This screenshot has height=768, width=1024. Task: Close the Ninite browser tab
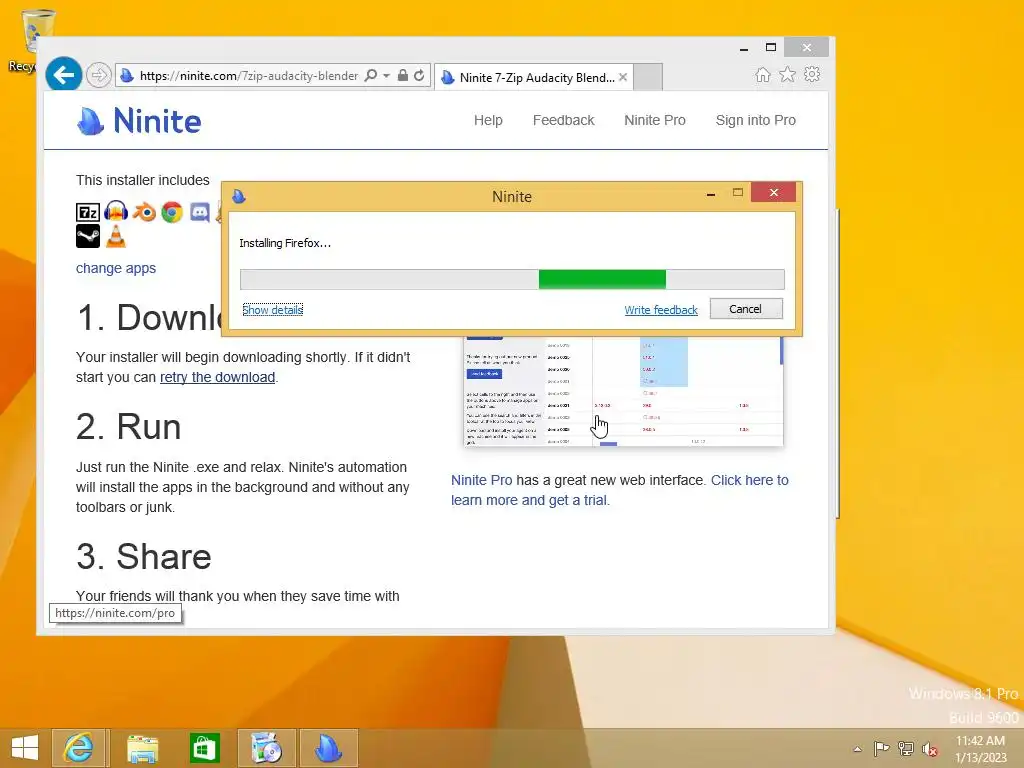(x=623, y=77)
